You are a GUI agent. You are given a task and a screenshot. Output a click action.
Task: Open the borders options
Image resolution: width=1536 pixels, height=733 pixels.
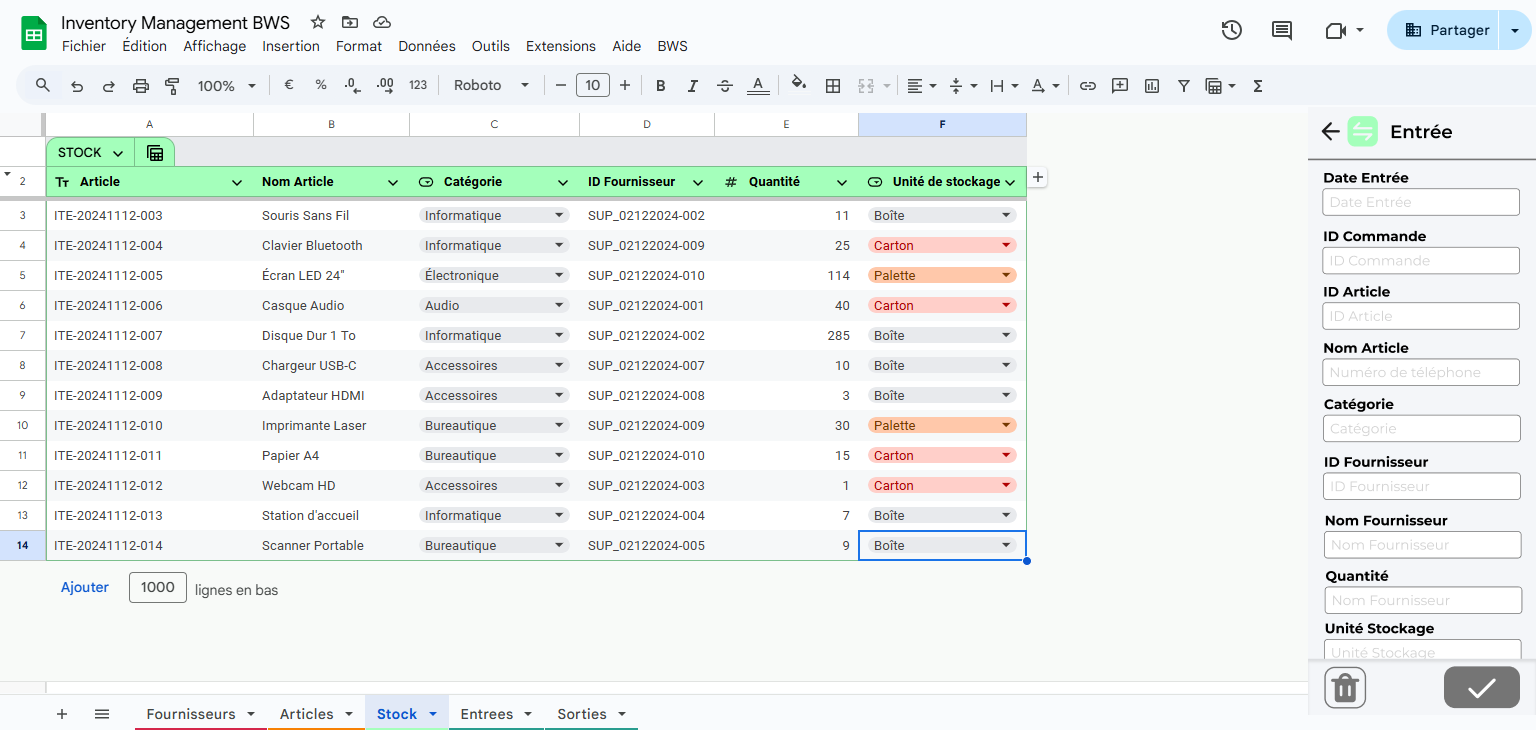(x=832, y=86)
